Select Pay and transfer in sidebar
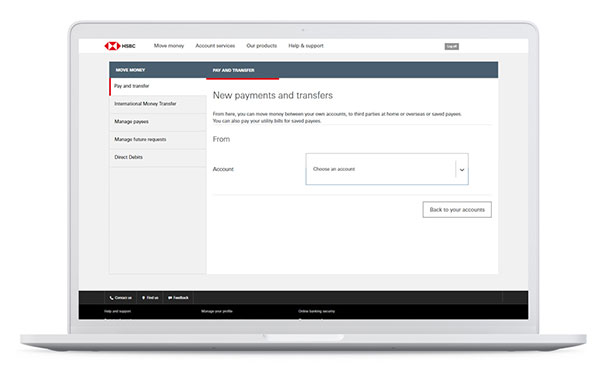This screenshot has height=389, width=600. [158, 86]
